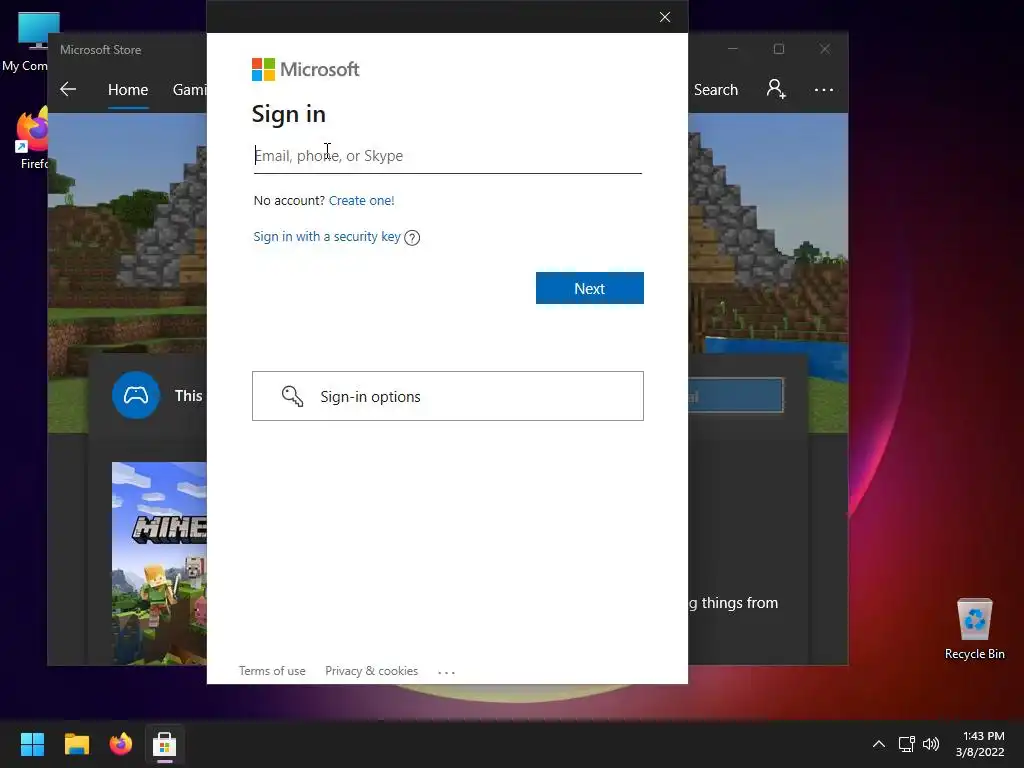Open File Explorer from the taskbar
Viewport: 1024px width, 768px height.
click(76, 744)
